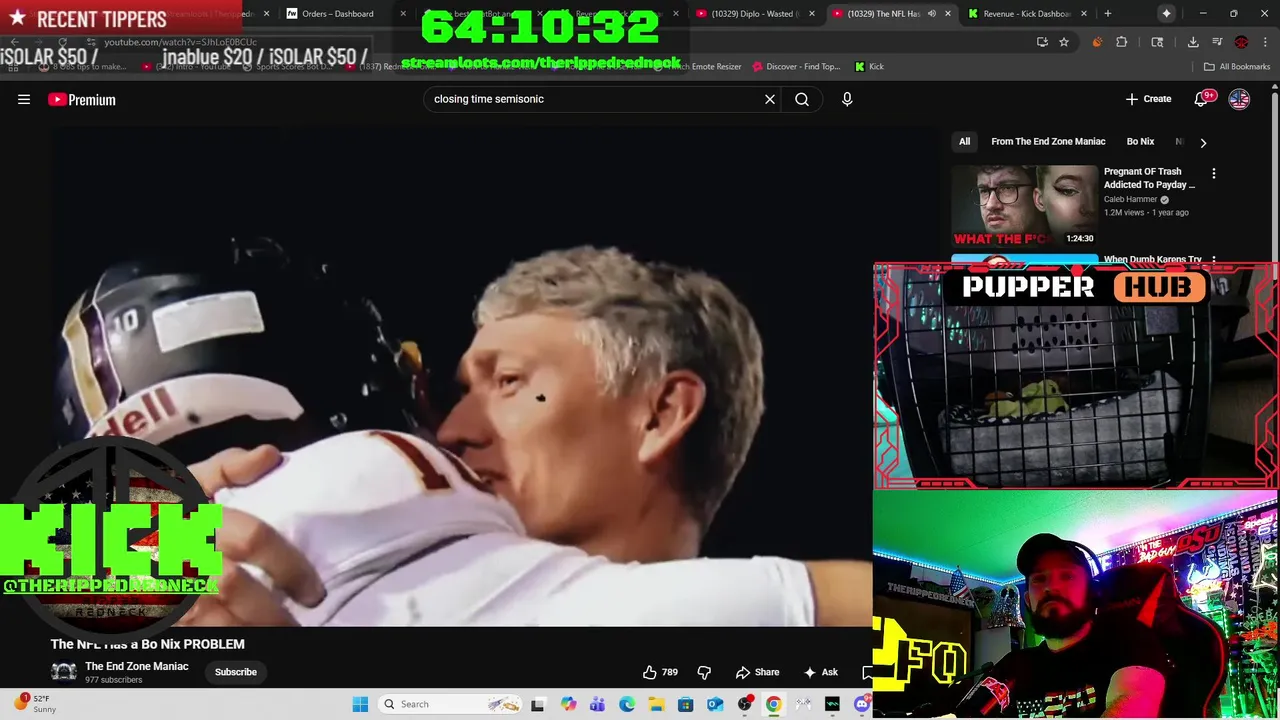This screenshot has width=1280, height=720.
Task: Go to YouTube Premium home logo
Action: pos(82,99)
